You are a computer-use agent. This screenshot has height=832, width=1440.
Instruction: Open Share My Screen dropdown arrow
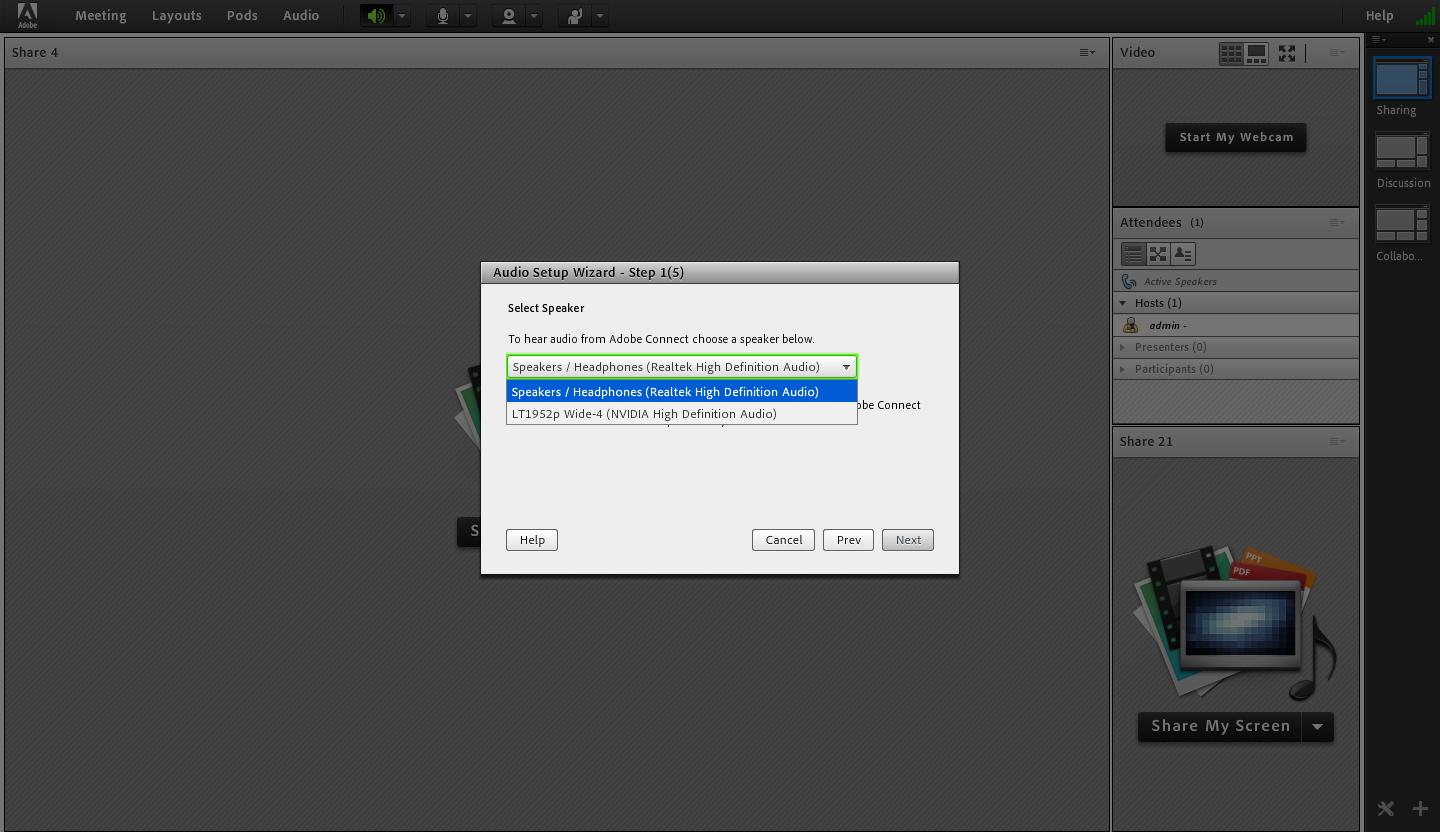(x=1317, y=727)
